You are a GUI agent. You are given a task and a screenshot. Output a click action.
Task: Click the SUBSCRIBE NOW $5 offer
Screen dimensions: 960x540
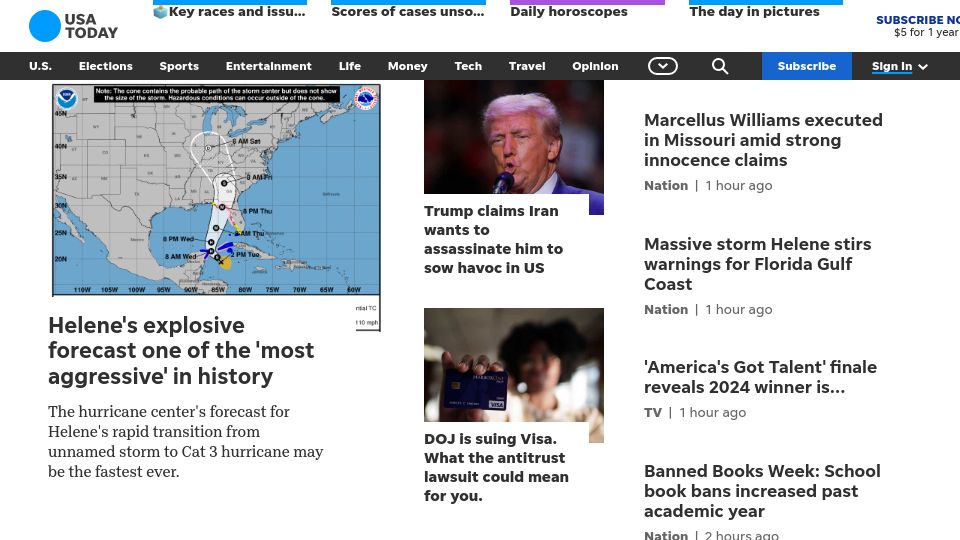click(918, 26)
